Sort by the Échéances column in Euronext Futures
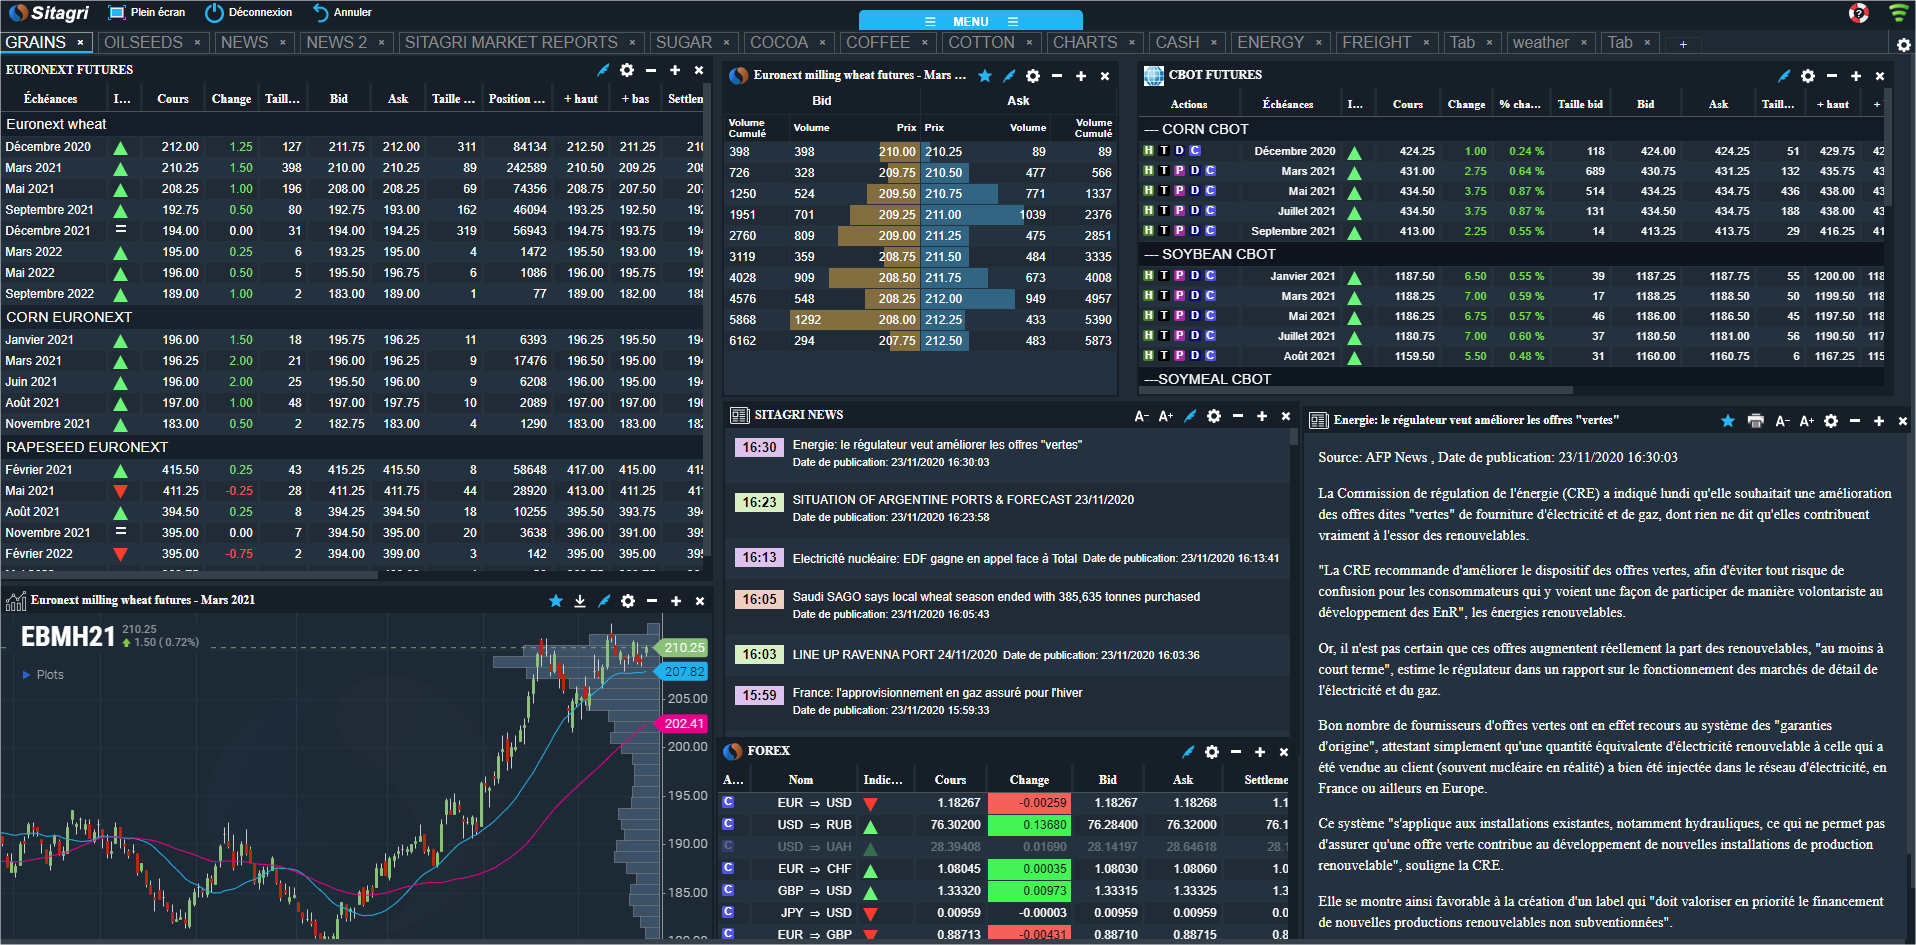Viewport: 1916px width, 945px height. [x=50, y=99]
